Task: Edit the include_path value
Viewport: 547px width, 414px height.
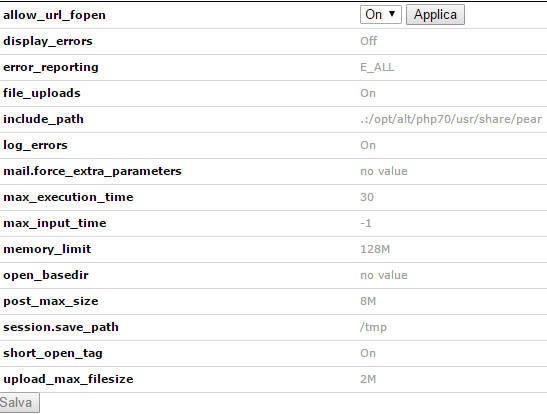Action: point(451,119)
